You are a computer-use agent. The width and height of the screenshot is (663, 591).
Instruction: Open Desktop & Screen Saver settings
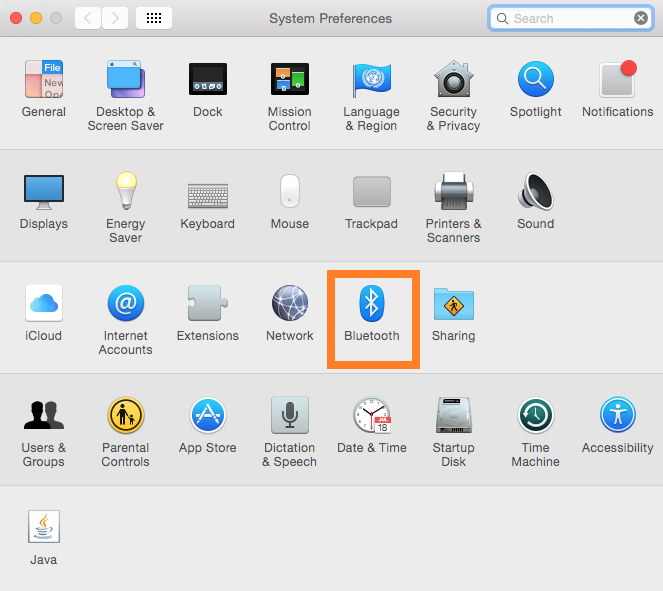coord(126,79)
